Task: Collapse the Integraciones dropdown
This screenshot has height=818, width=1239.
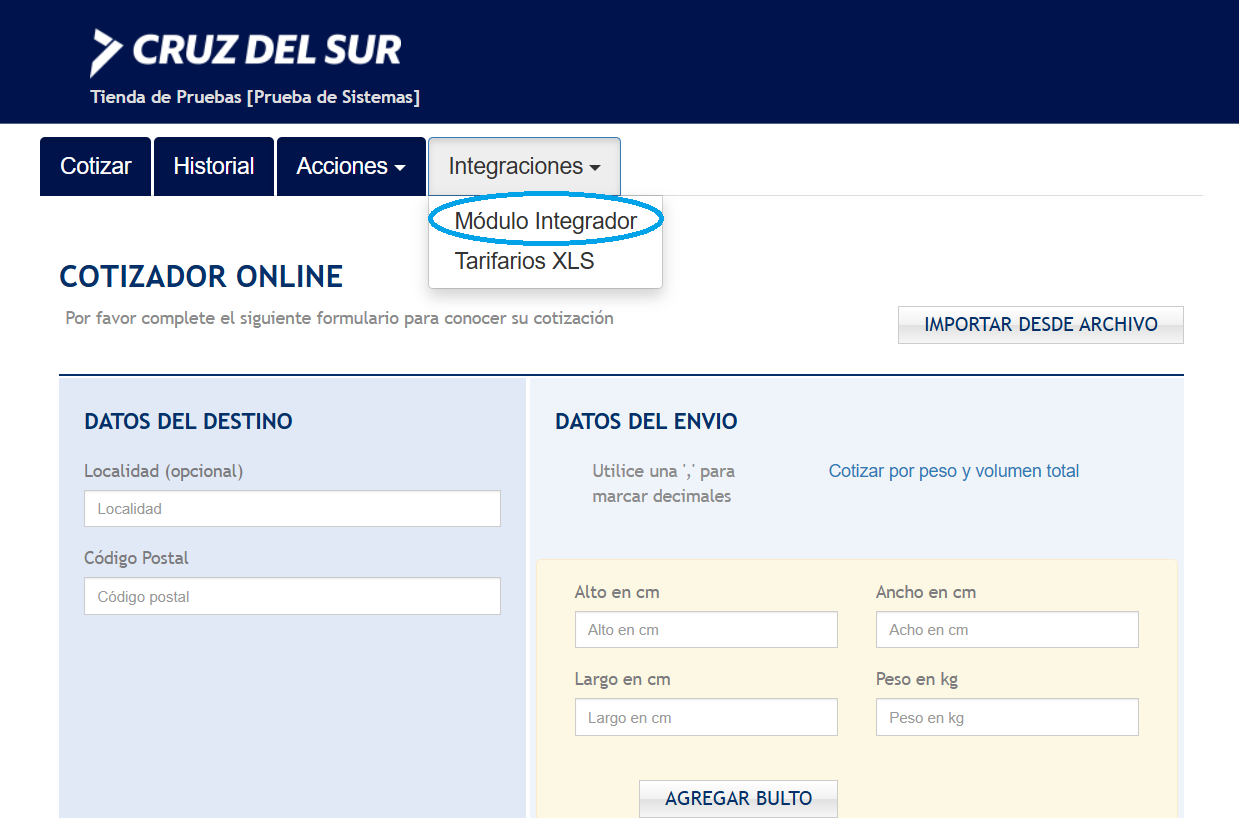Action: [x=524, y=166]
